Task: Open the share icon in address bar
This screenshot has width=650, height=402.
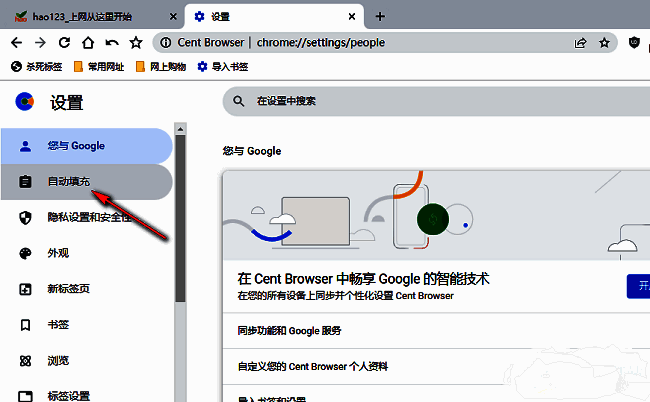Action: pyautogui.click(x=580, y=43)
